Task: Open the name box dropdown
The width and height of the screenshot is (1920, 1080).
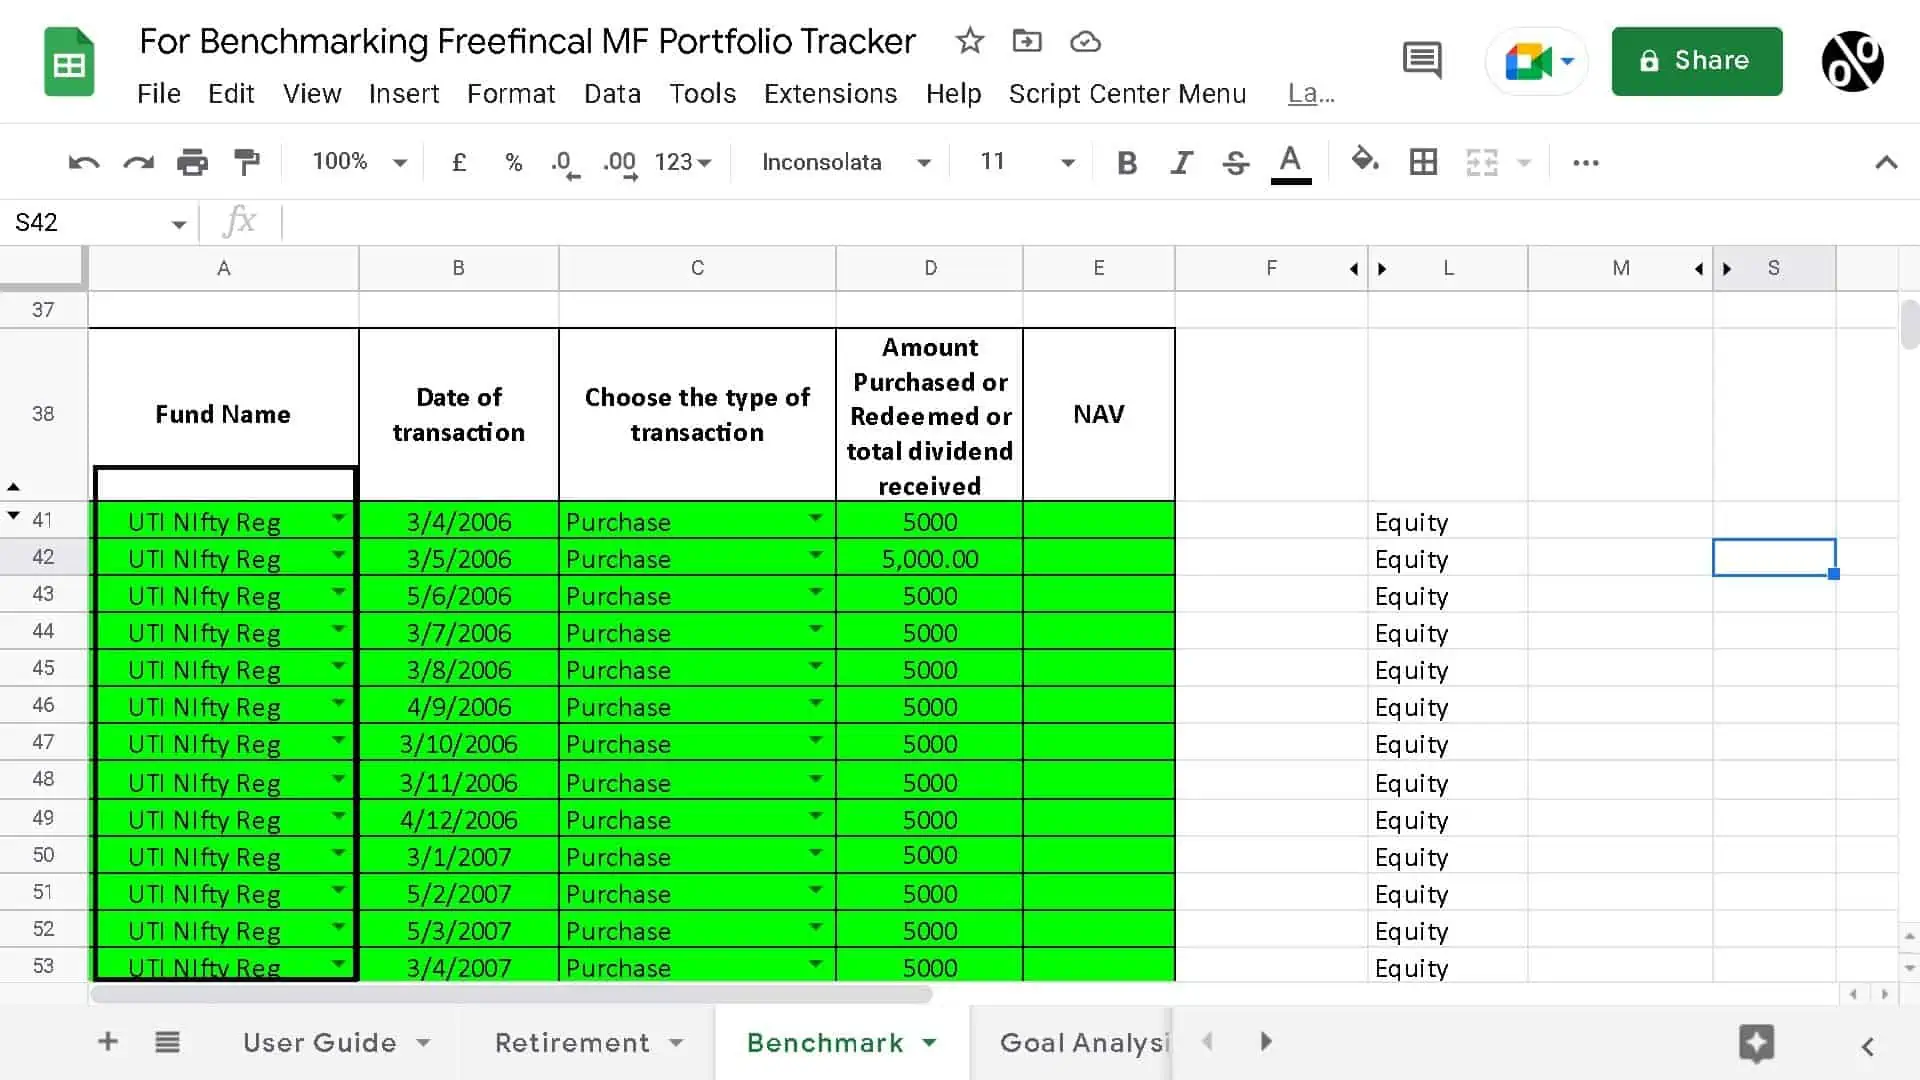Action: 178,223
